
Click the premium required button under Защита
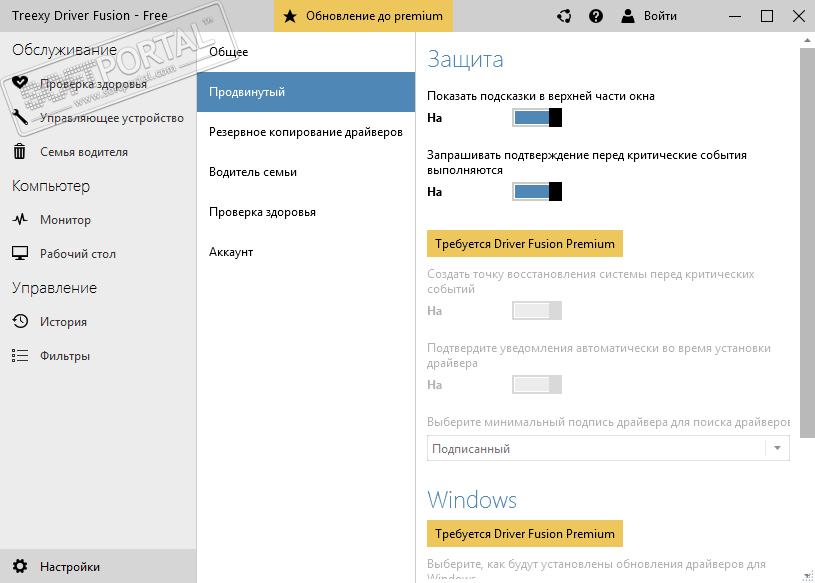click(525, 244)
